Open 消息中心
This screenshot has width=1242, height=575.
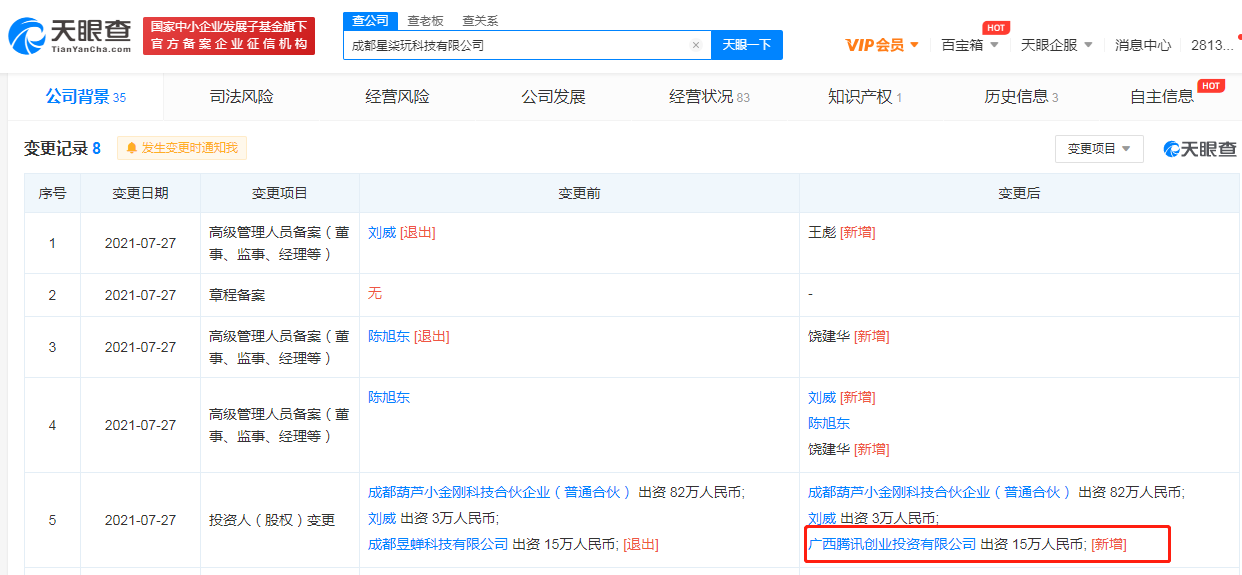coord(1143,45)
